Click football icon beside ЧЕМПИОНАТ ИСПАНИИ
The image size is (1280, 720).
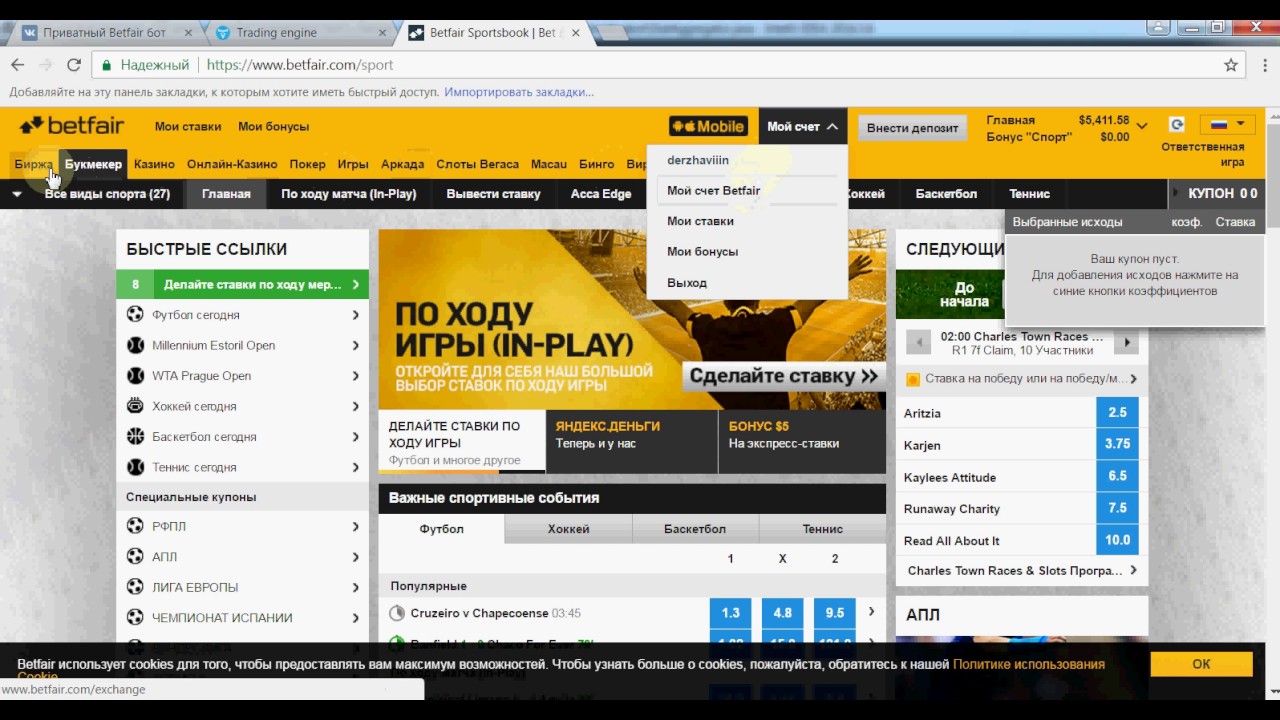click(135, 618)
